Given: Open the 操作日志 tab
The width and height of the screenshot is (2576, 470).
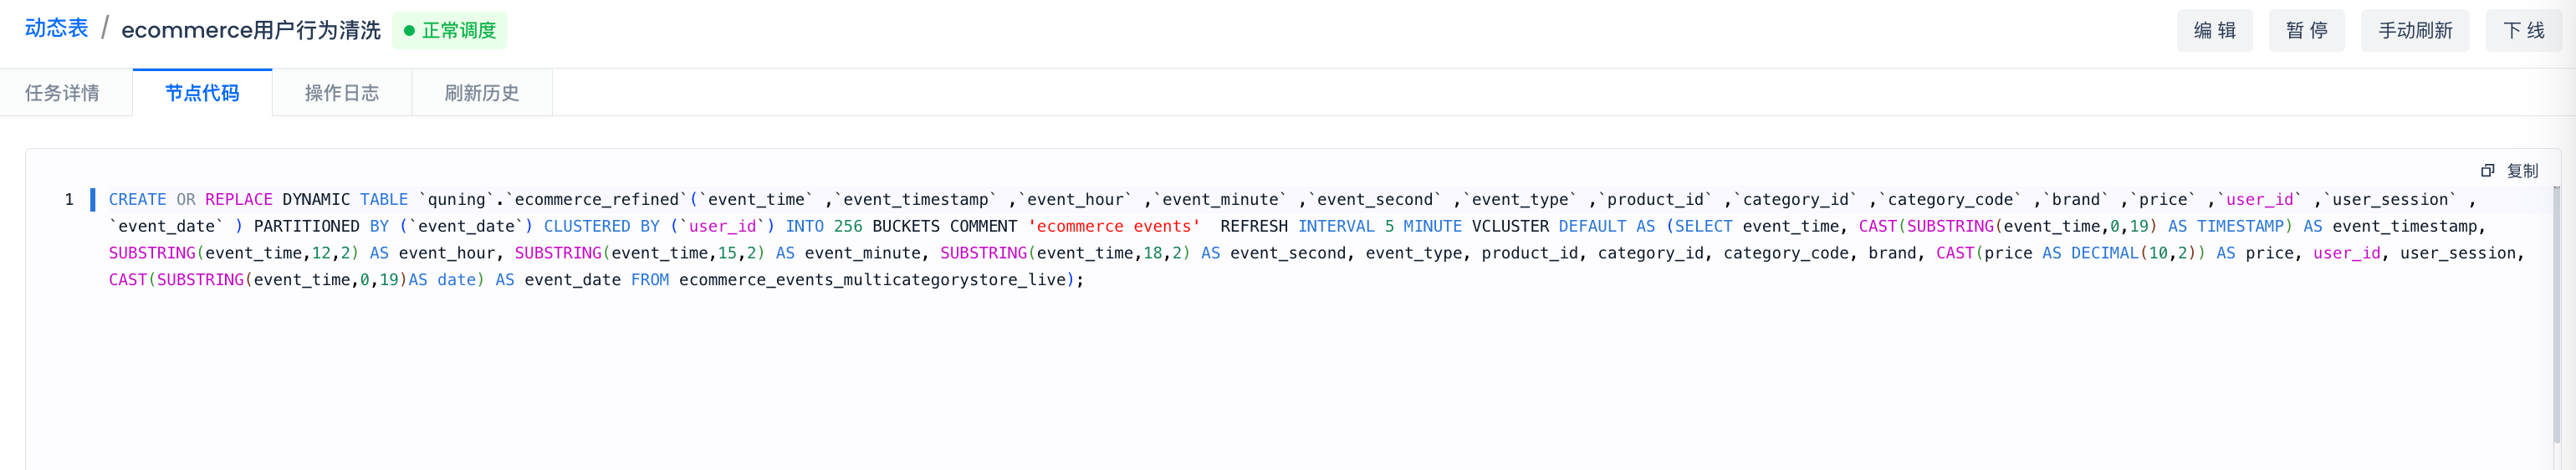Looking at the screenshot, I should [x=342, y=93].
